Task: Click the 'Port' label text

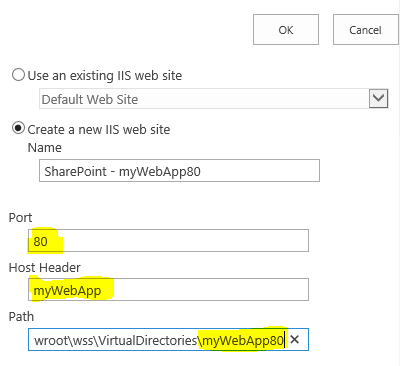Action: tap(20, 218)
